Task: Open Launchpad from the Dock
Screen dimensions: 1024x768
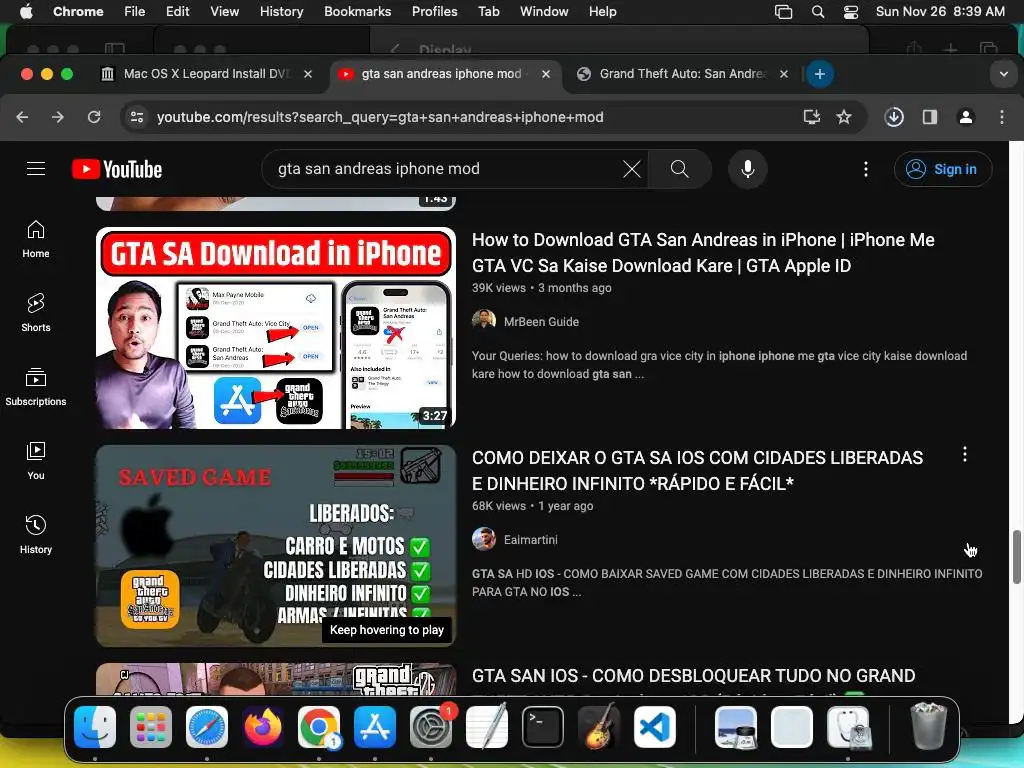Action: 151,727
